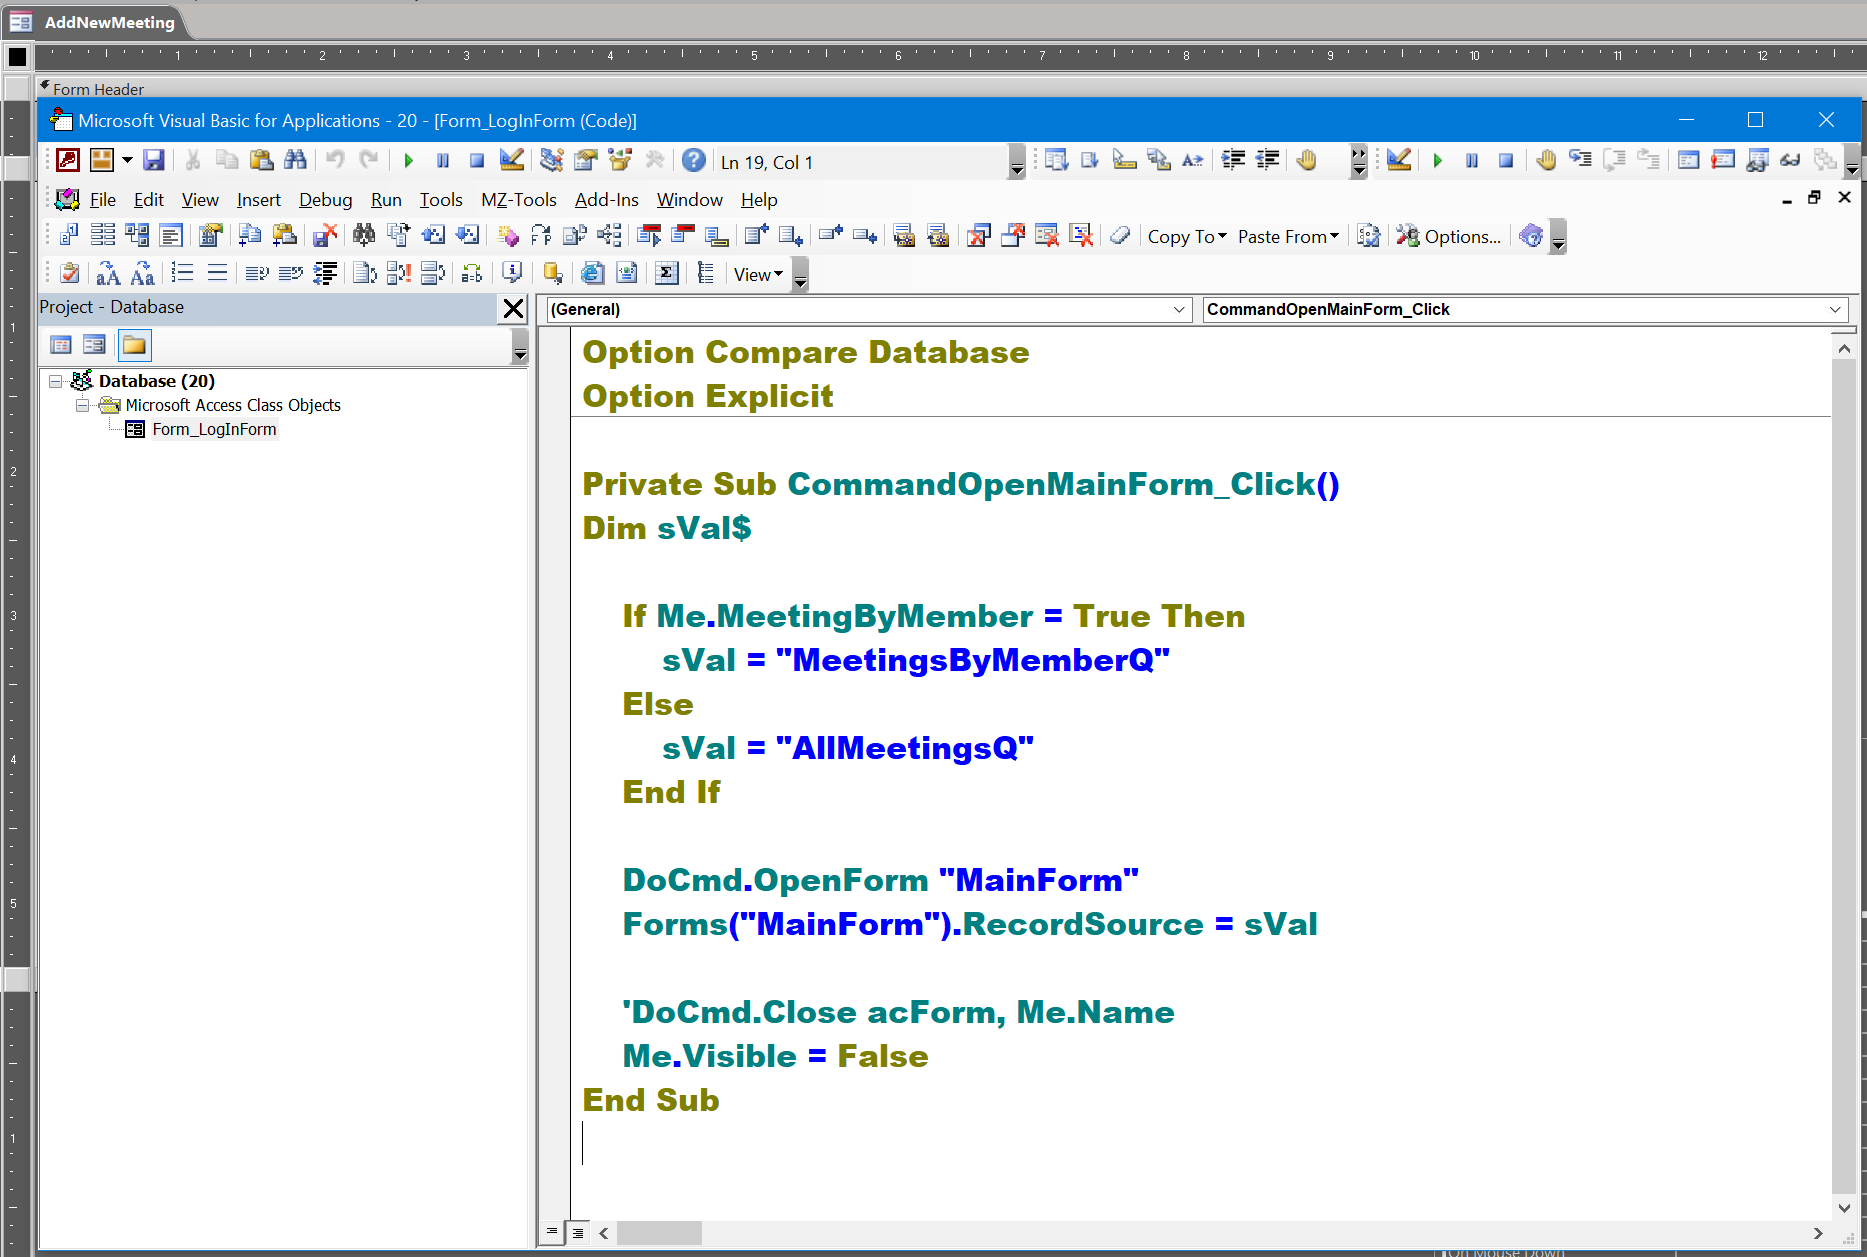Click the form selector black square in Access
The height and width of the screenshot is (1257, 1867).
pyautogui.click(x=17, y=56)
